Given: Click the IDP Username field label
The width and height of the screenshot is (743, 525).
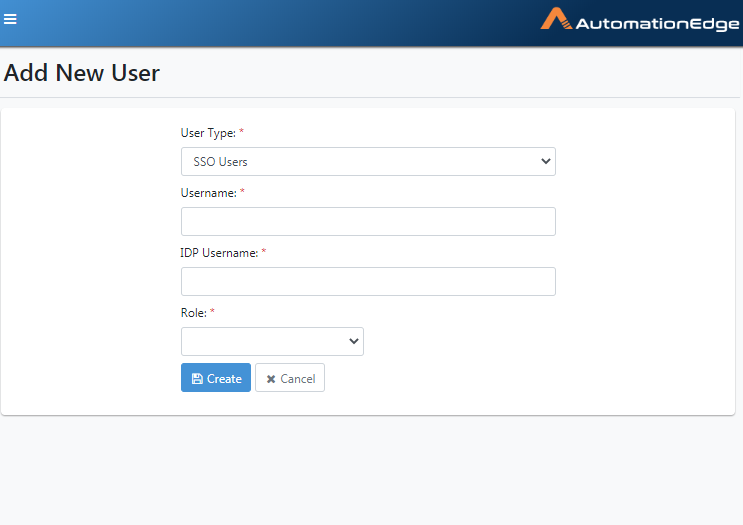Looking at the screenshot, I should click(219, 253).
